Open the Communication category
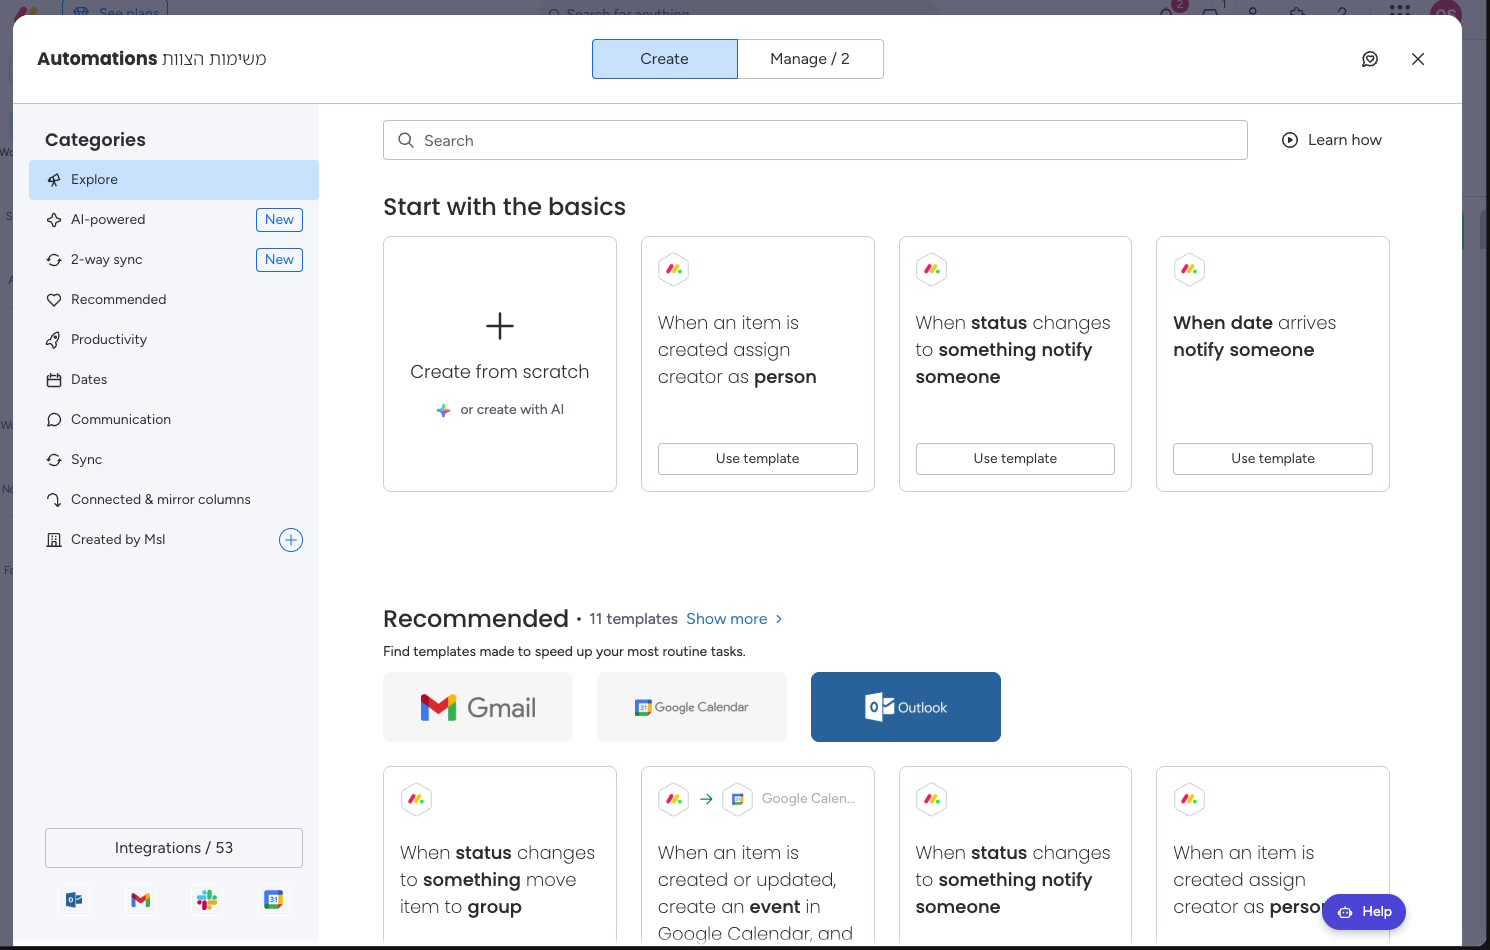Image resolution: width=1490 pixels, height=950 pixels. (x=174, y=420)
